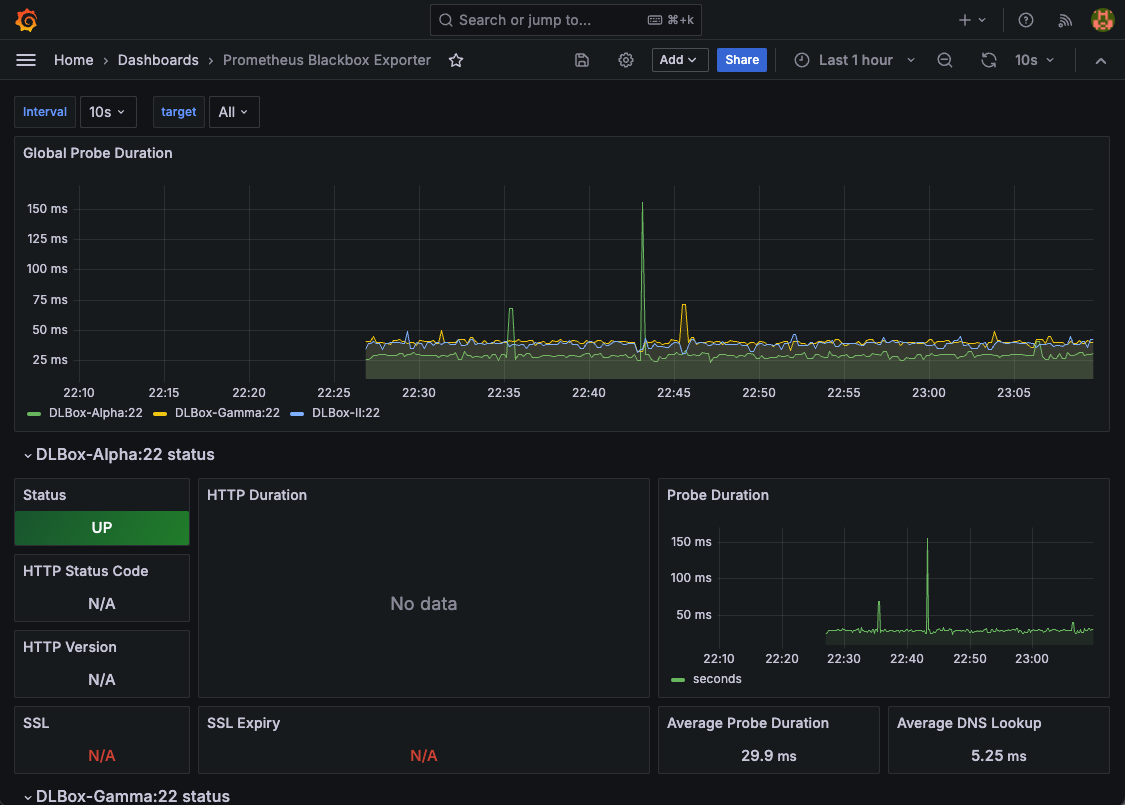Click the Probe Duration panel title

click(x=717, y=495)
